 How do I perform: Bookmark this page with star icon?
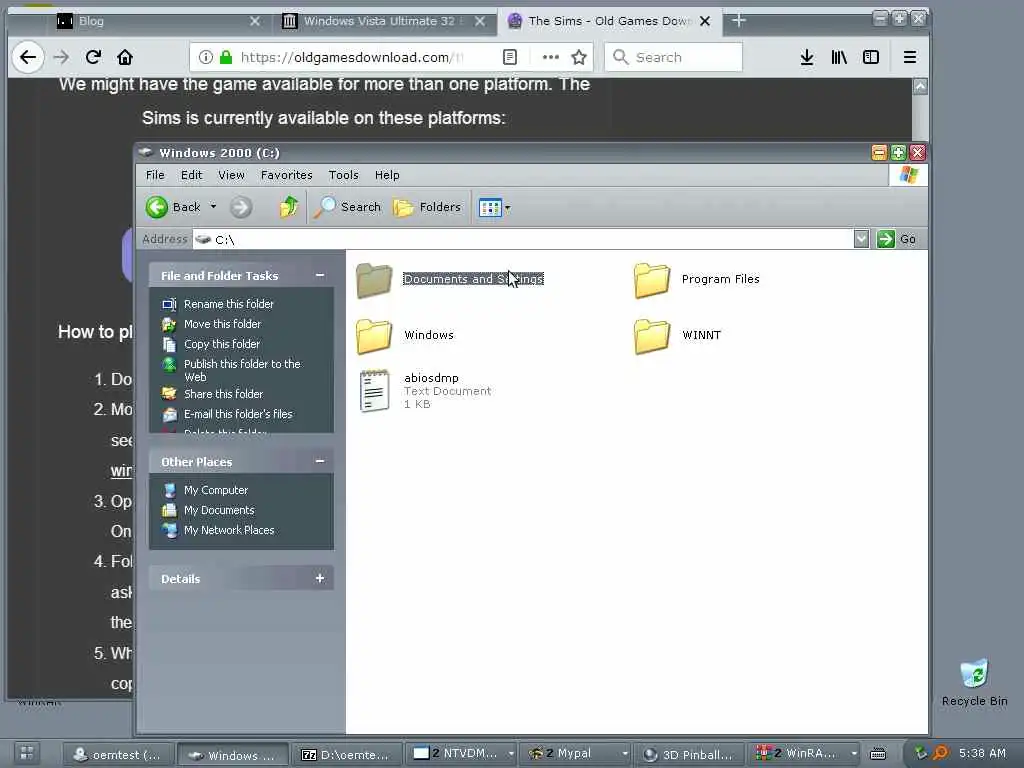click(579, 57)
